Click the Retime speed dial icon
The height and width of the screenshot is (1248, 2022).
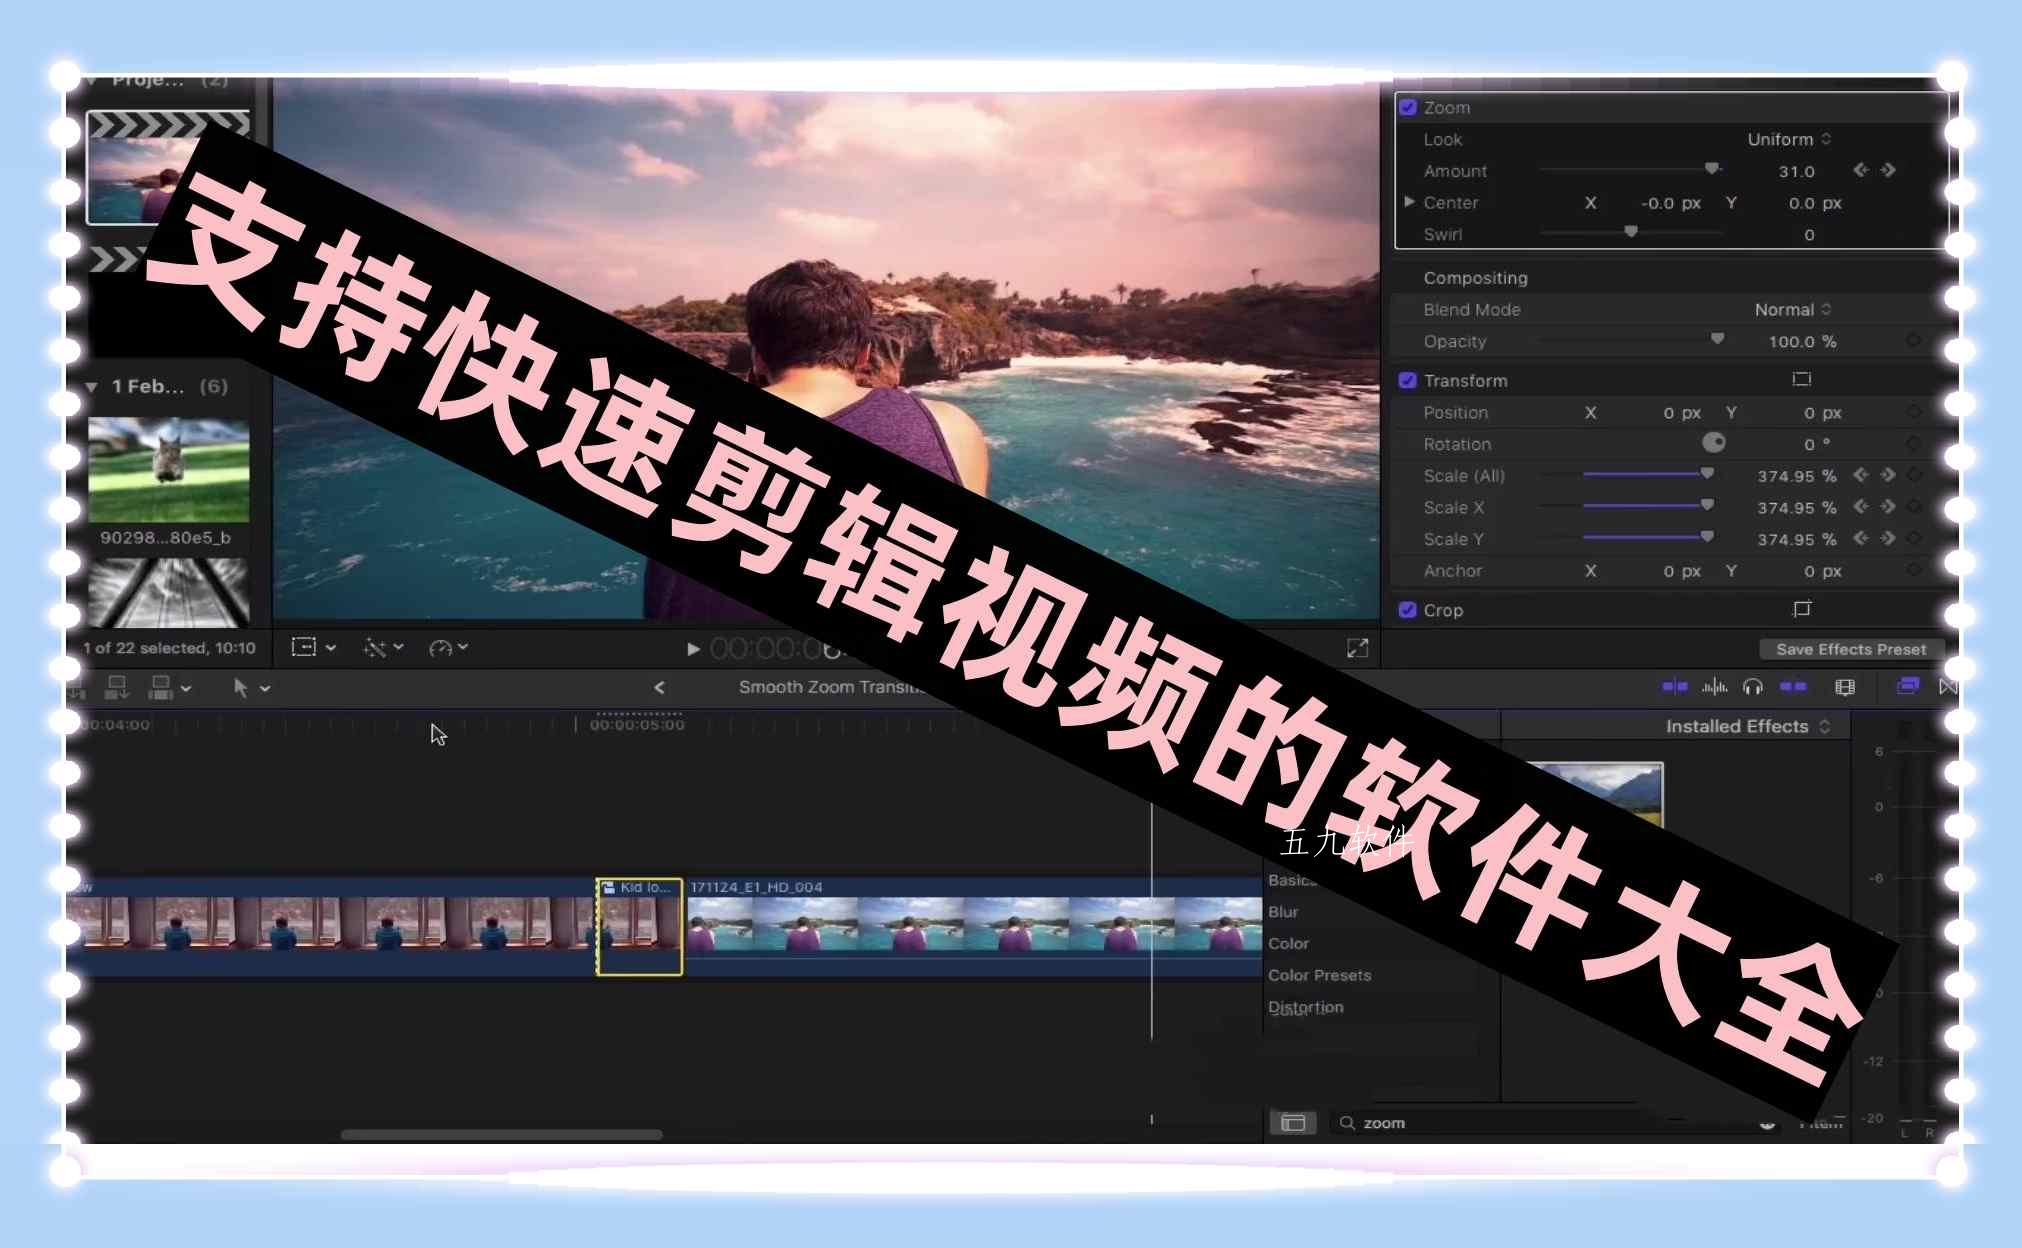tap(440, 647)
